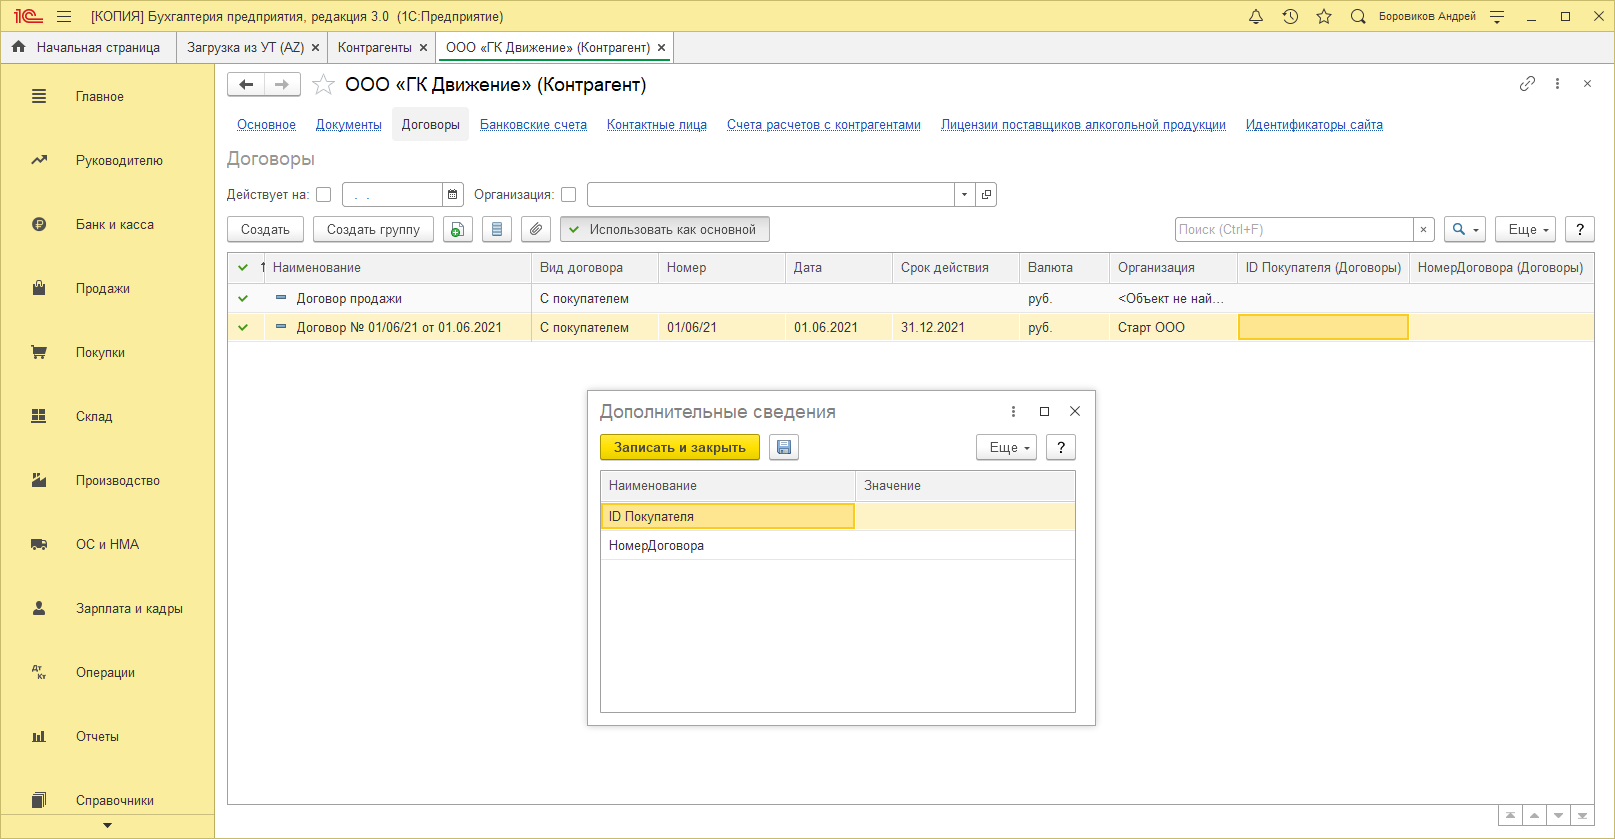
Task: Open 'Банковские счета' link
Action: (x=533, y=125)
